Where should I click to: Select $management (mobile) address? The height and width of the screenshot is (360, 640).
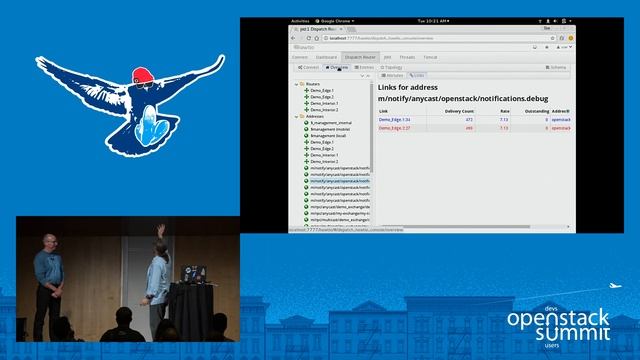(x=330, y=129)
